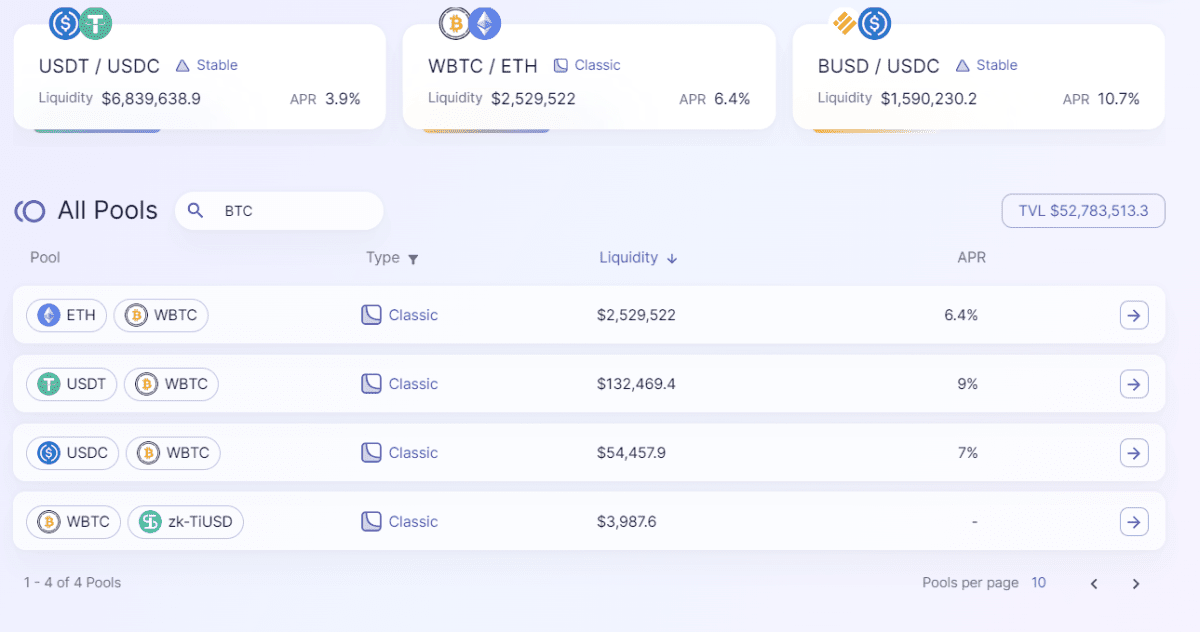The width and height of the screenshot is (1200, 632).
Task: Click the Liquidity descending sort arrow
Action: [672, 258]
